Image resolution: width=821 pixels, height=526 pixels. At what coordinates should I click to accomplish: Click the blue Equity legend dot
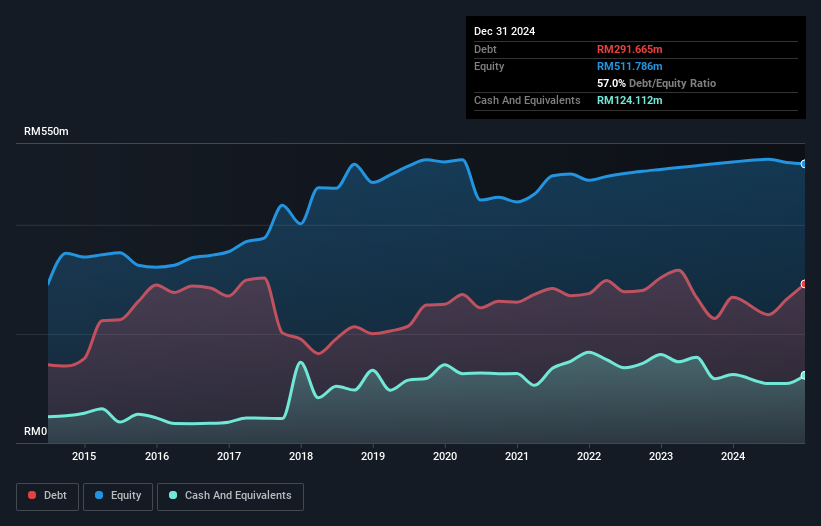pyautogui.click(x=99, y=495)
